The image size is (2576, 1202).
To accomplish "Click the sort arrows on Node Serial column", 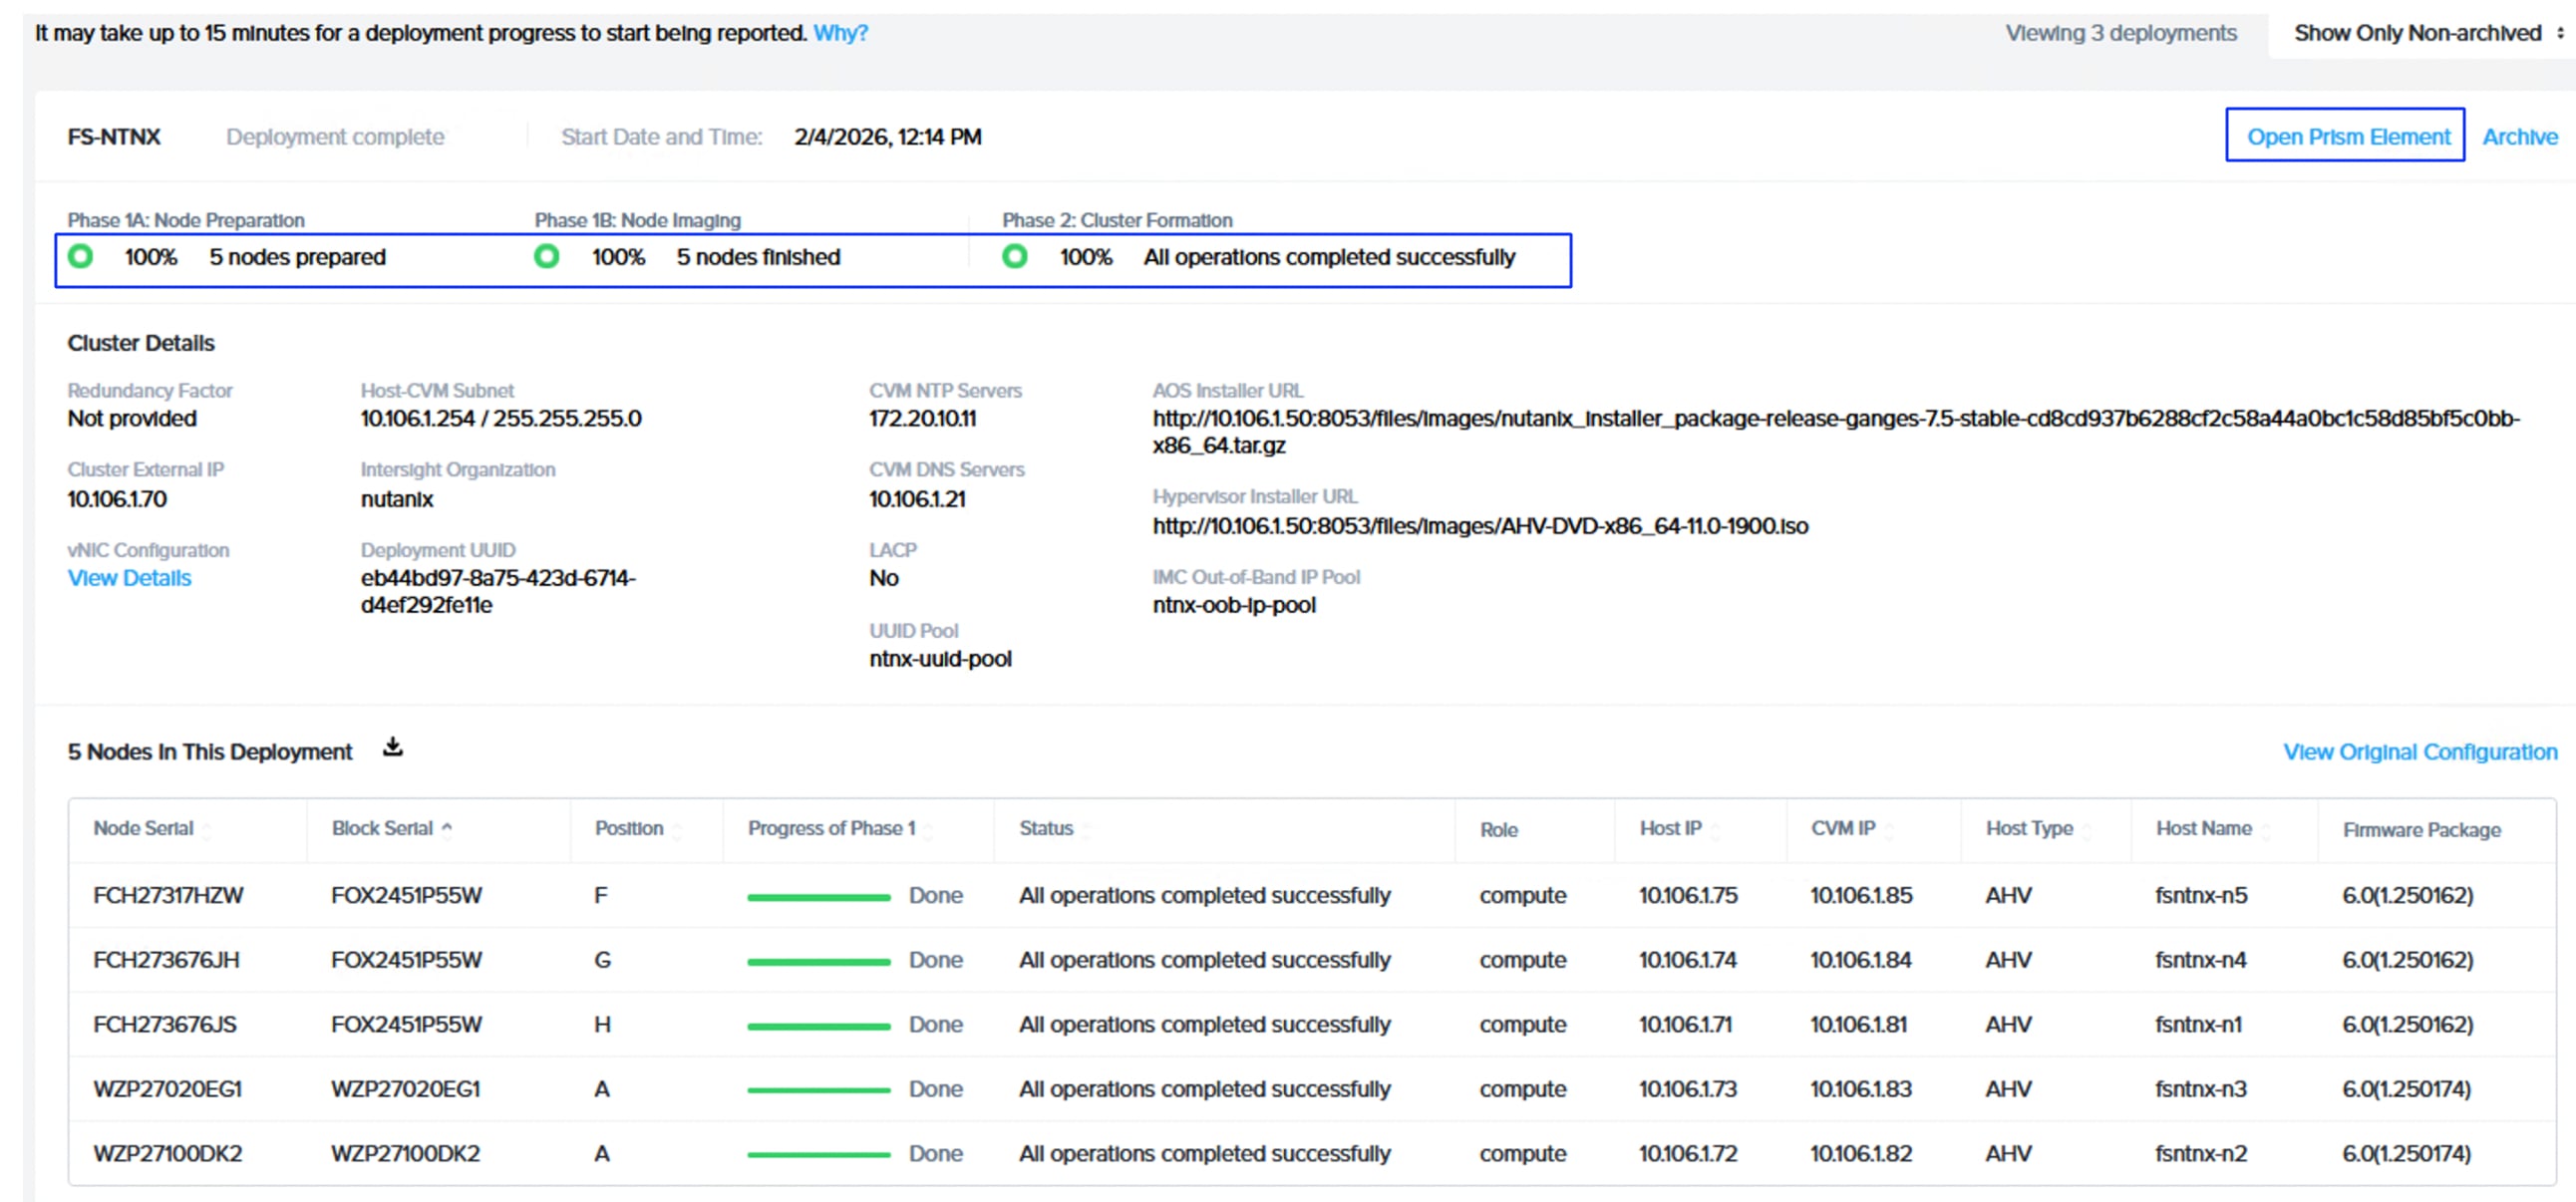I will [207, 830].
